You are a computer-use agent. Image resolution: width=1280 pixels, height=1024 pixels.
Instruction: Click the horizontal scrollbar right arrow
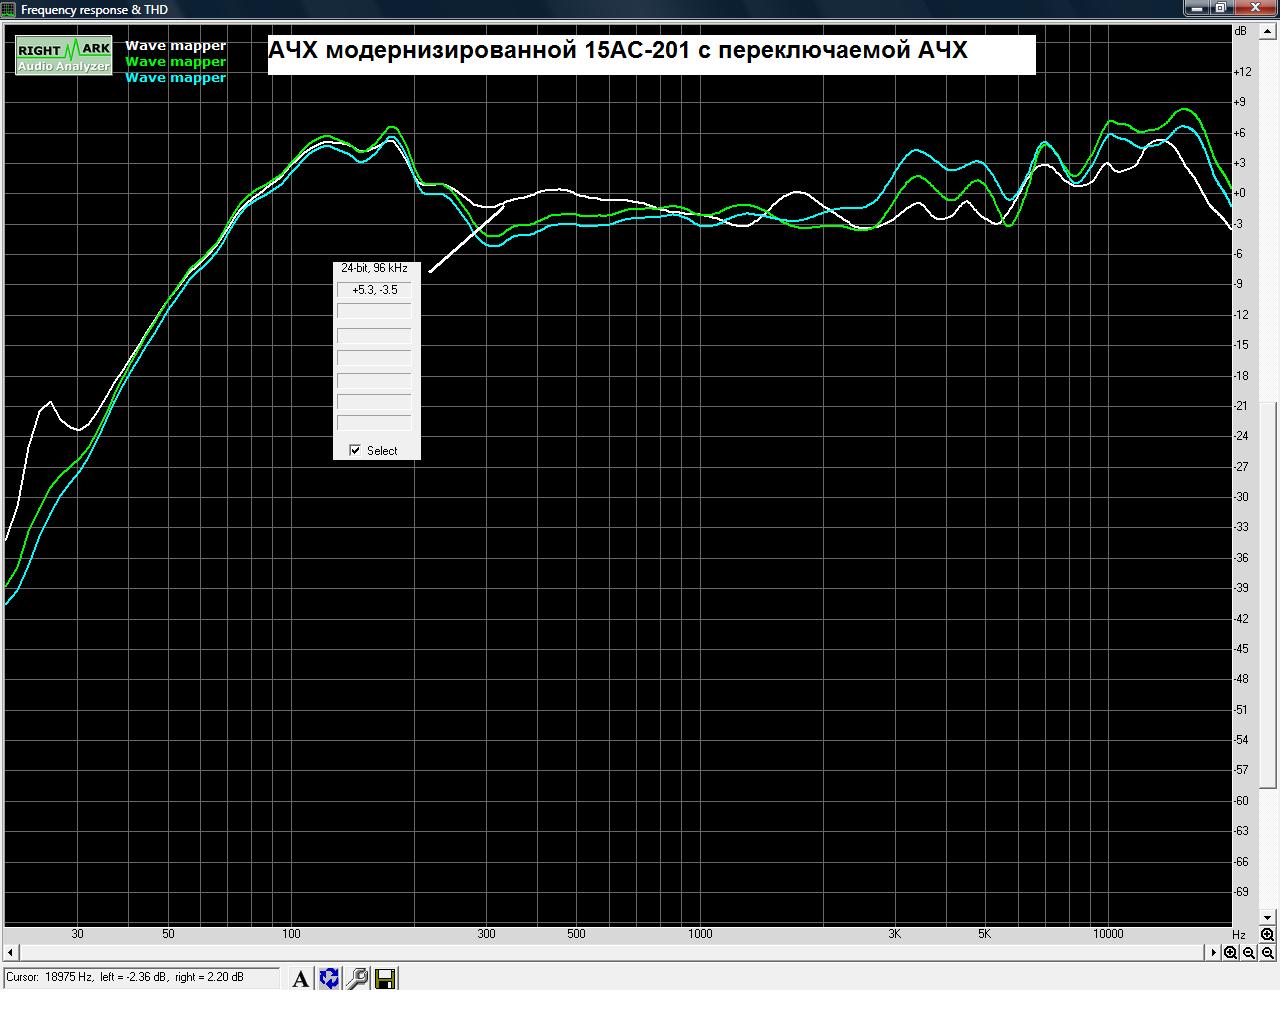point(1214,952)
